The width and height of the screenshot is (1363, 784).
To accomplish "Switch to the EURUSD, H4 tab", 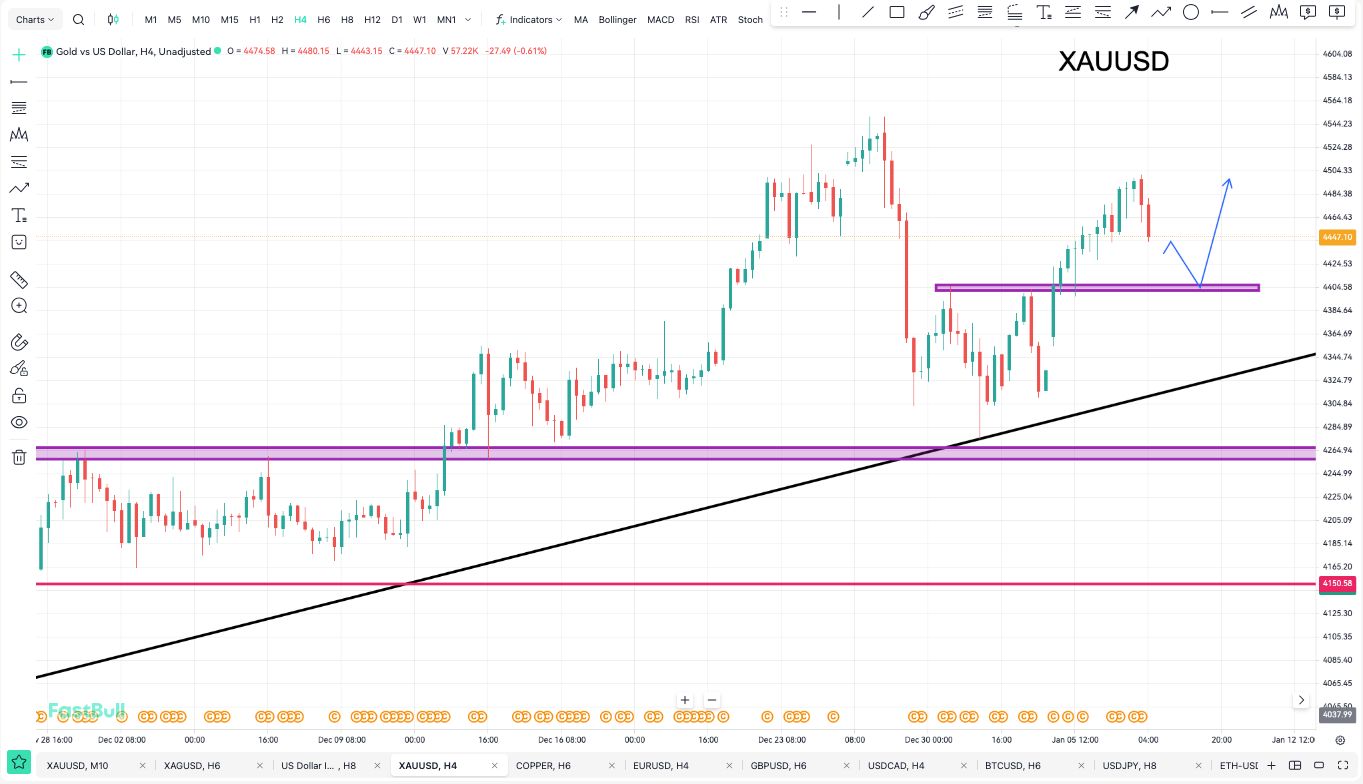I will tap(661, 765).
